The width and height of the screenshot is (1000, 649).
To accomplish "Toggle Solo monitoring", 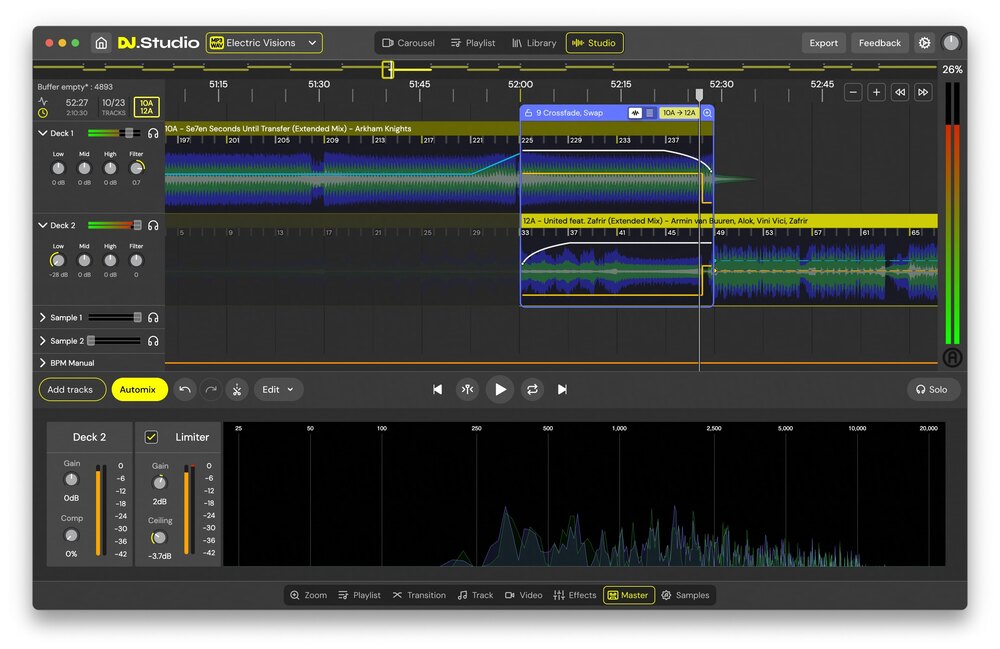I will click(x=932, y=389).
